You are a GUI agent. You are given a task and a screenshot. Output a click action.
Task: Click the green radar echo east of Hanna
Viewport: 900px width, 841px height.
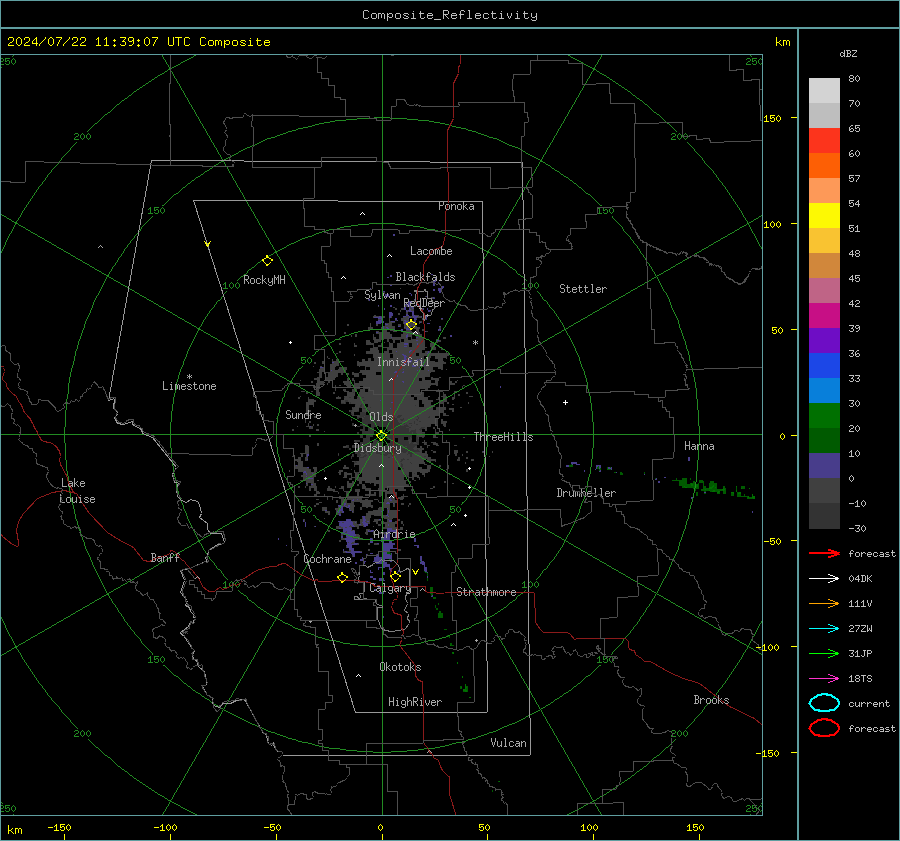pos(715,488)
